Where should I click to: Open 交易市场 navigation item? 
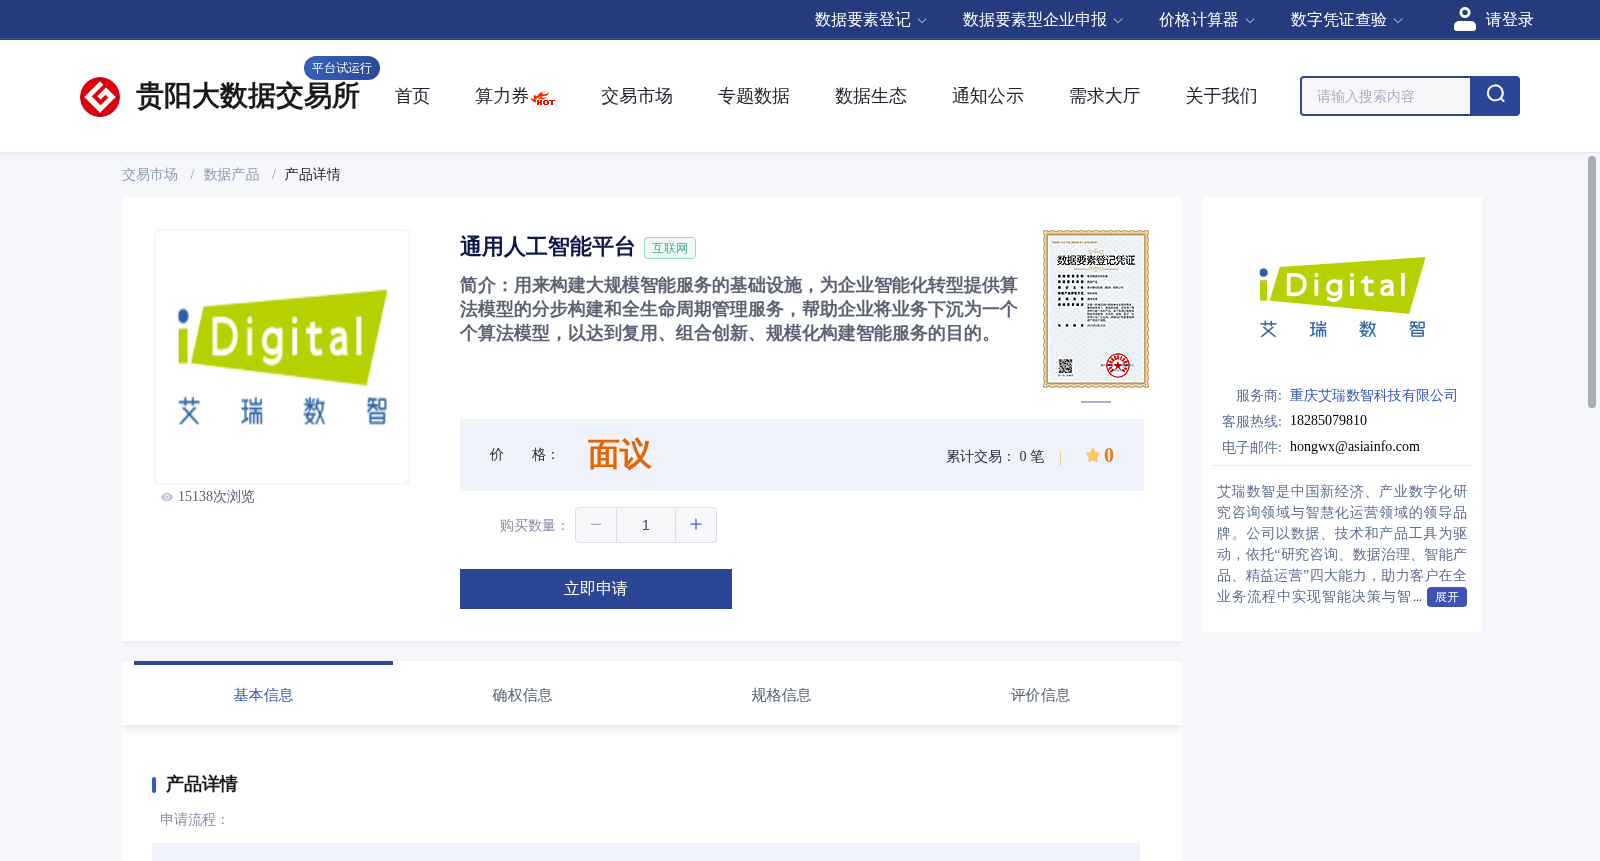pyautogui.click(x=637, y=96)
